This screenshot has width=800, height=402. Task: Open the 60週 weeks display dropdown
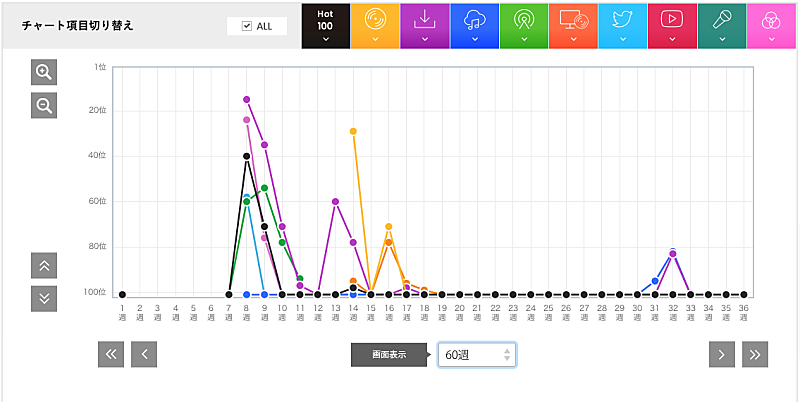(x=477, y=354)
